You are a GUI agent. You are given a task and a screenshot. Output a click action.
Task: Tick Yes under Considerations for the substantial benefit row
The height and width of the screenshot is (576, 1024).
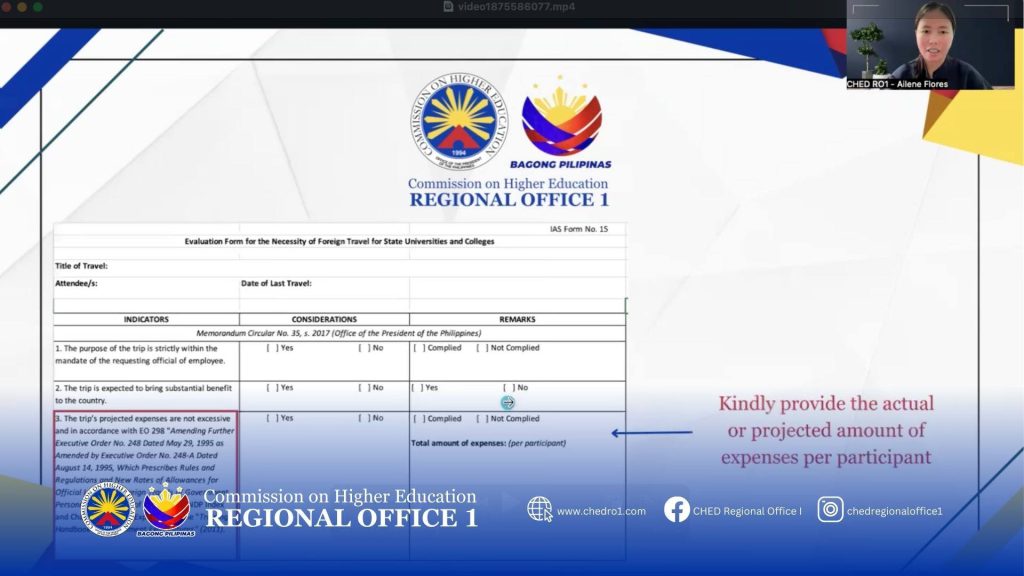pos(272,388)
